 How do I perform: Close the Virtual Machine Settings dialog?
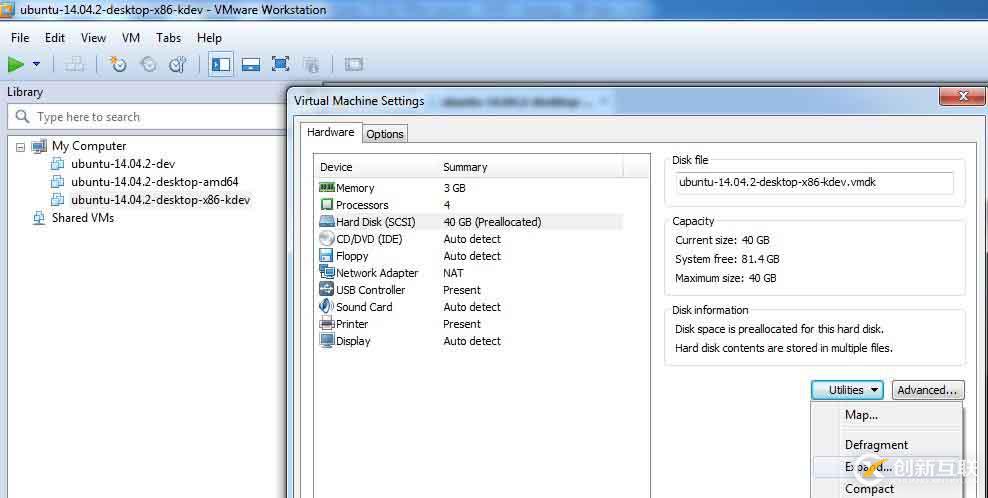[x=962, y=96]
